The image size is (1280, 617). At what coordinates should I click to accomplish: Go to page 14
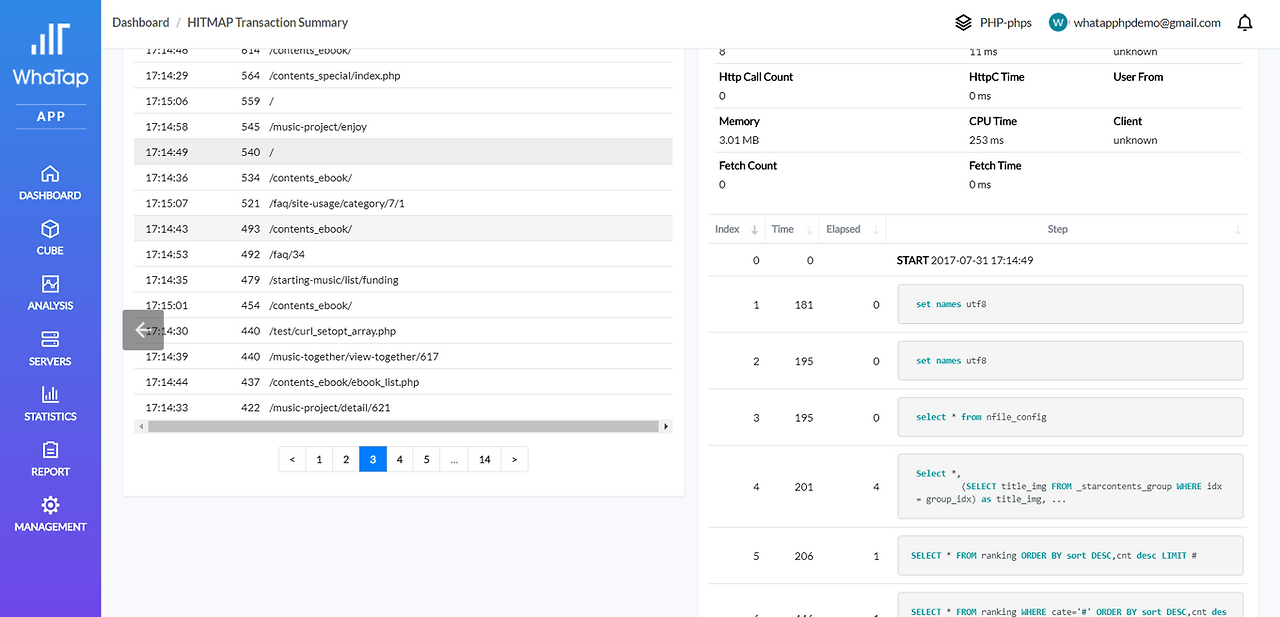pos(485,459)
